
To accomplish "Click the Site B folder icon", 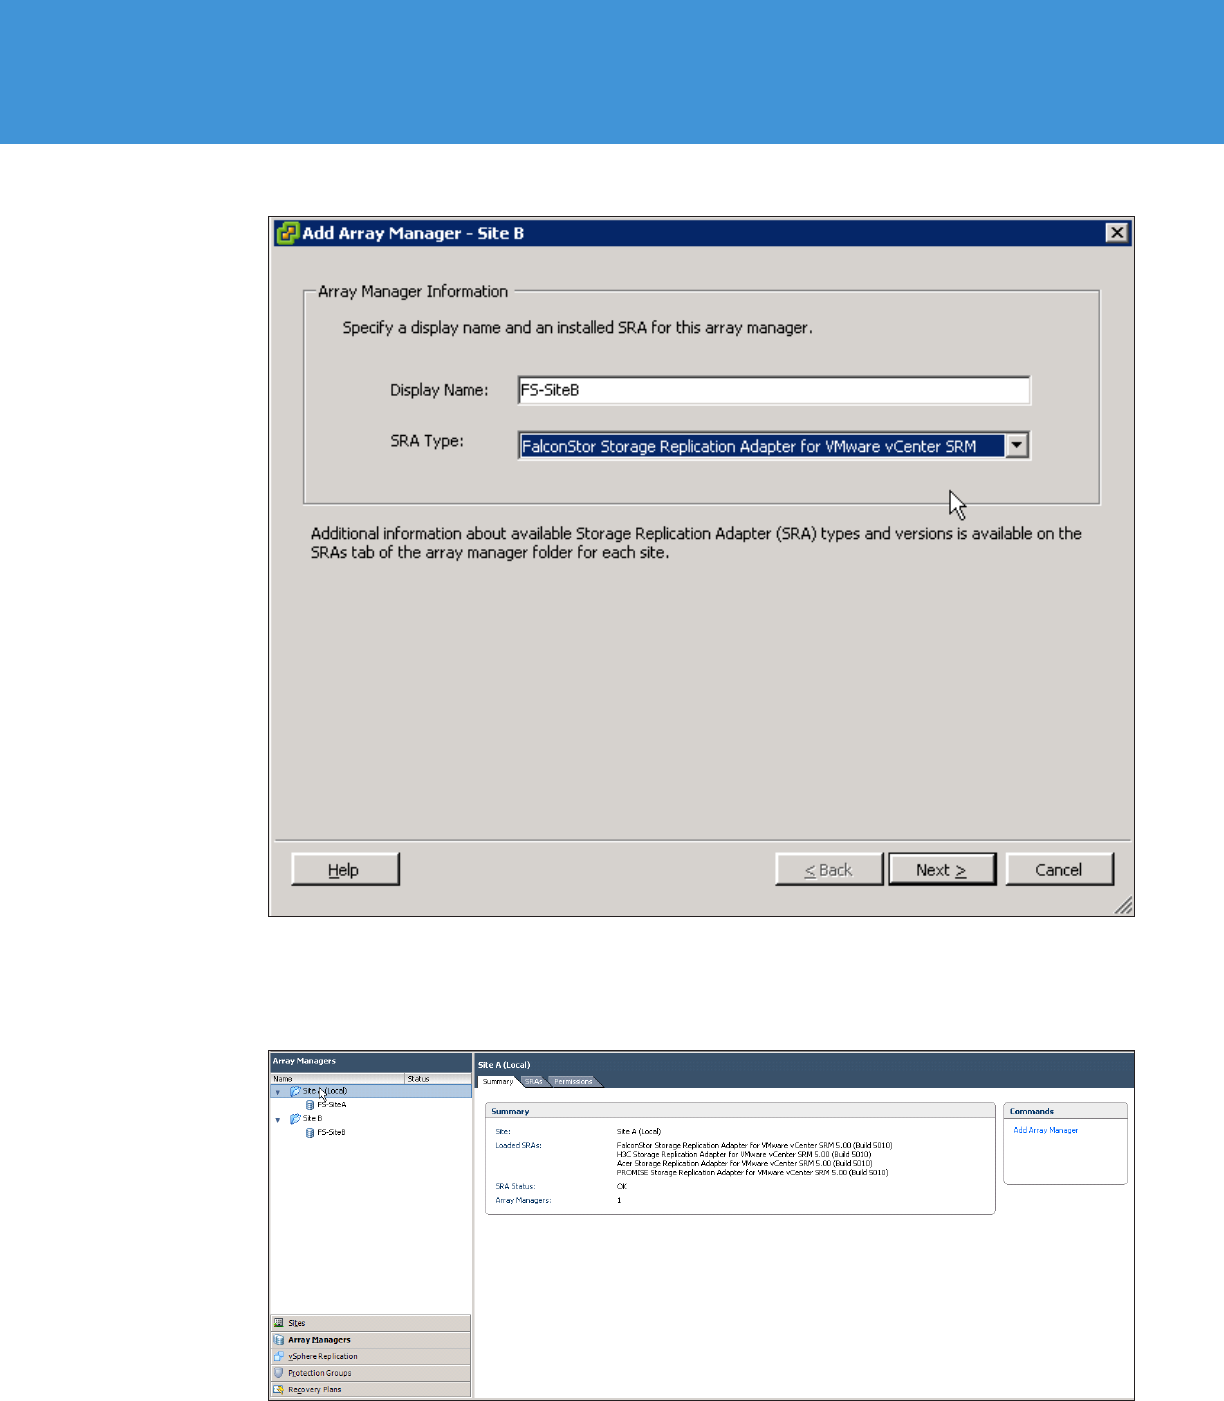I will click(x=295, y=1119).
